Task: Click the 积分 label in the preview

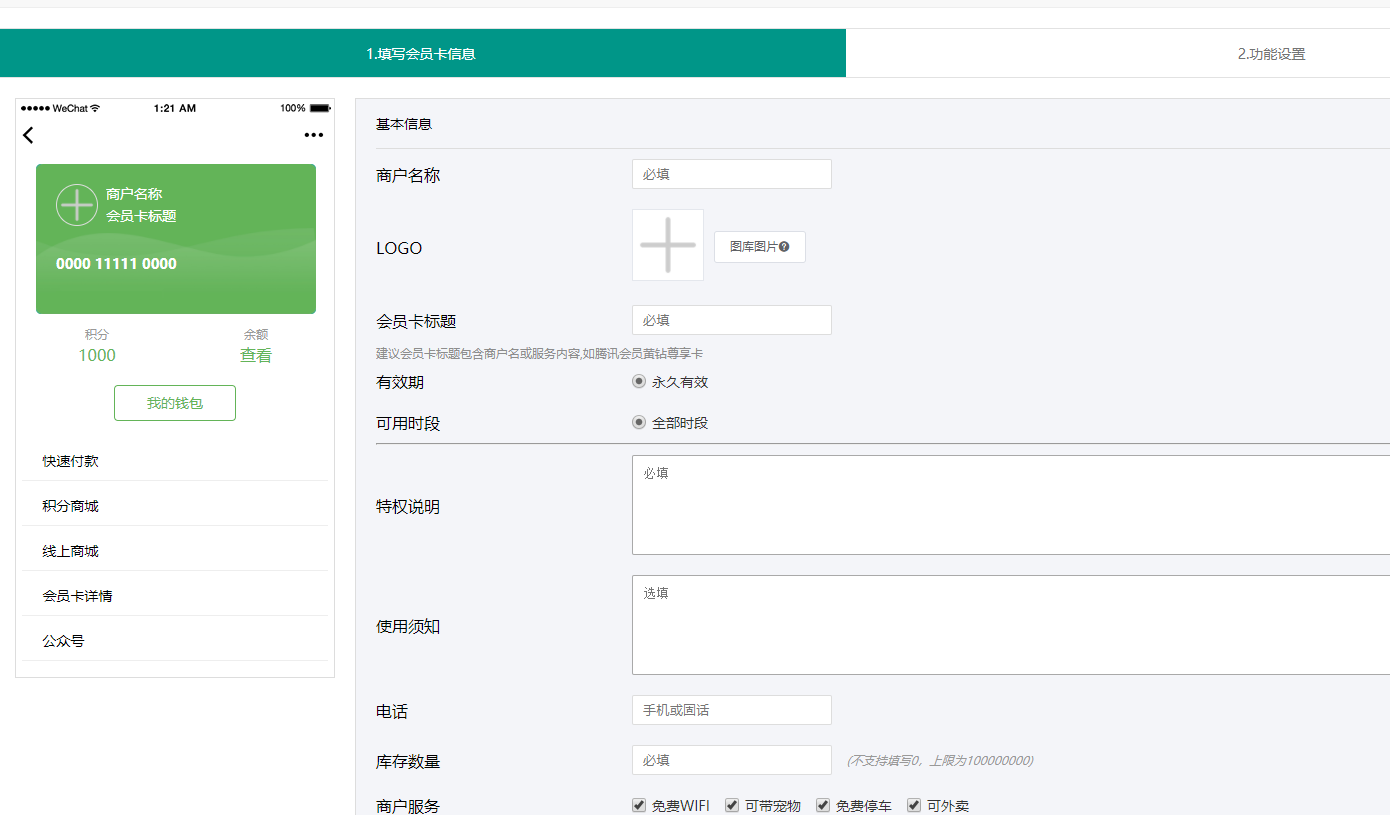Action: pyautogui.click(x=97, y=335)
